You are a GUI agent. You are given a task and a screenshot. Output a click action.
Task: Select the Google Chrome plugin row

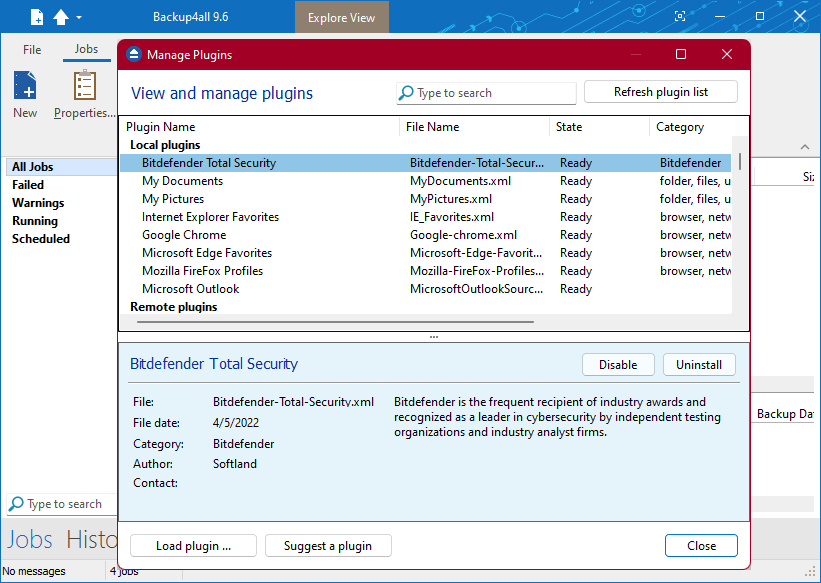pyautogui.click(x=426, y=235)
